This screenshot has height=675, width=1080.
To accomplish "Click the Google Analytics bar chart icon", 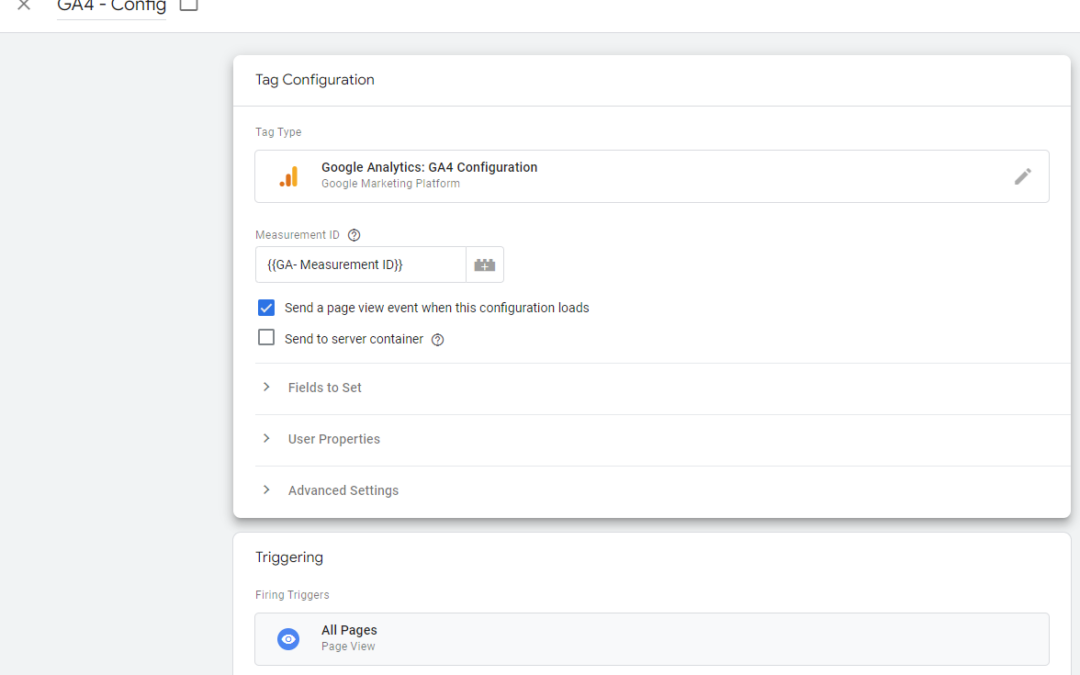I will click(x=289, y=176).
